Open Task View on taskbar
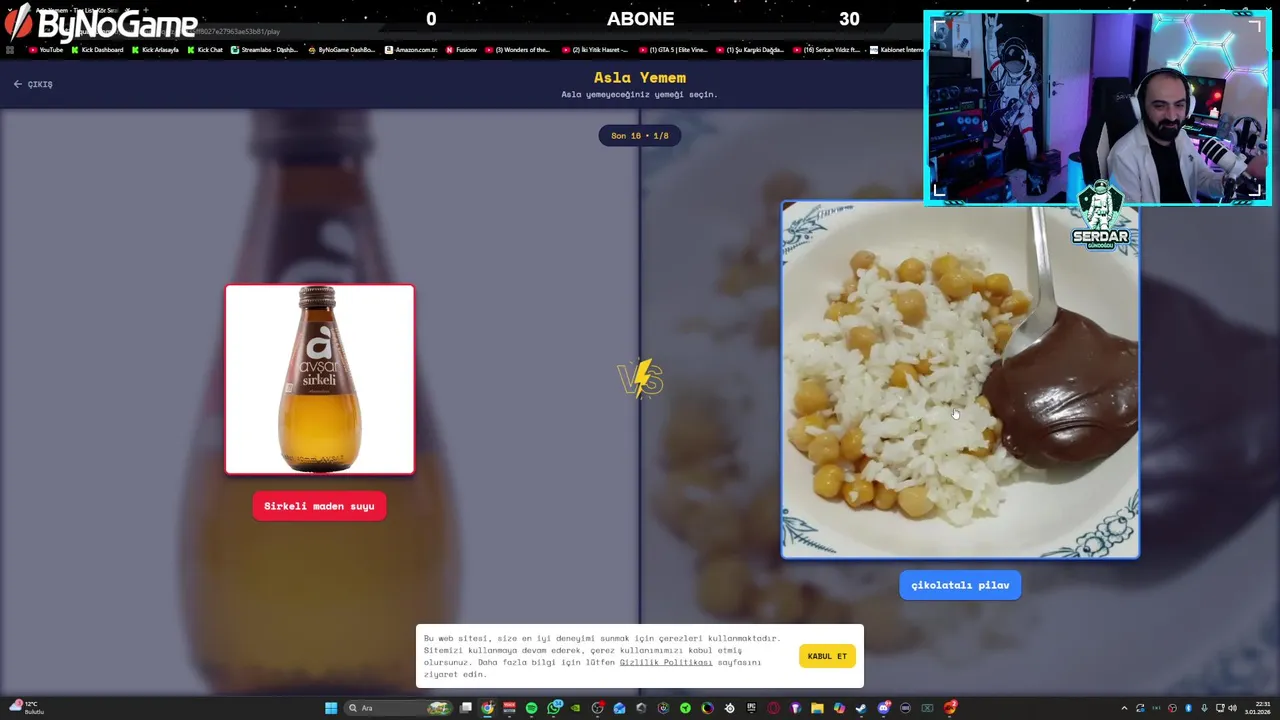Screen dimensions: 1280x720 [465, 708]
